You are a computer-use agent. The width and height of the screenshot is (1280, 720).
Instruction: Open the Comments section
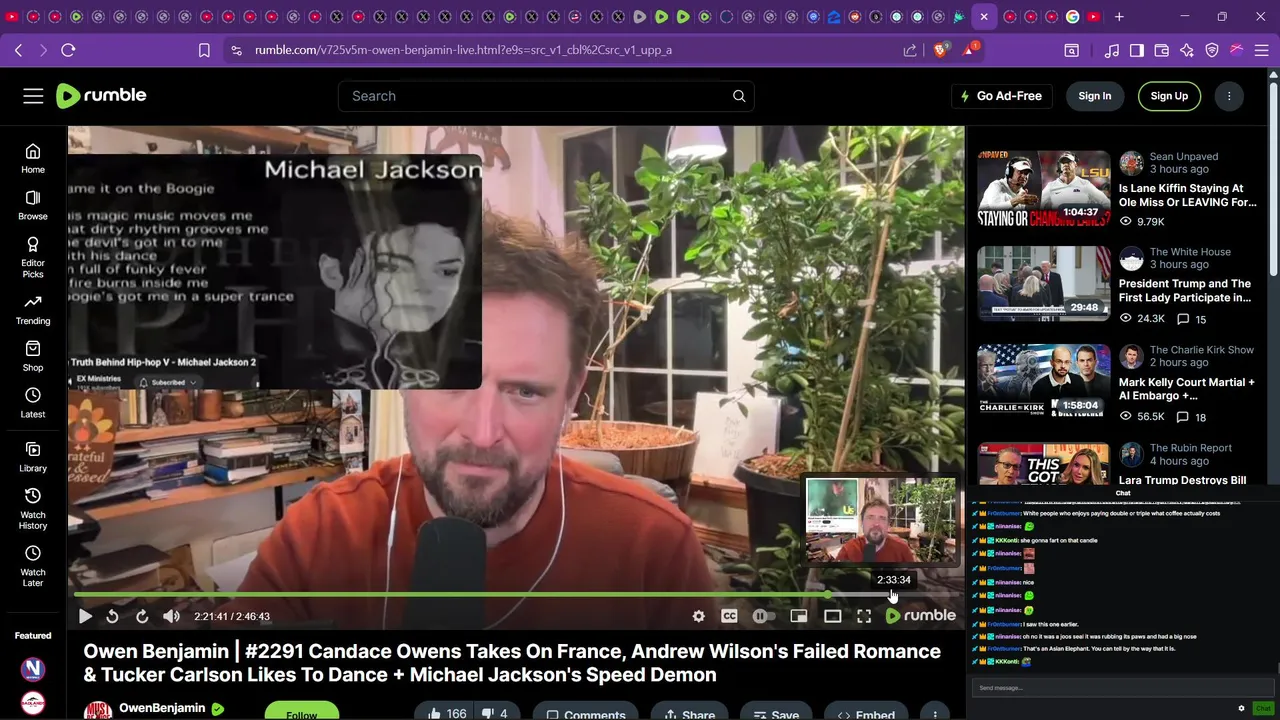(x=586, y=713)
